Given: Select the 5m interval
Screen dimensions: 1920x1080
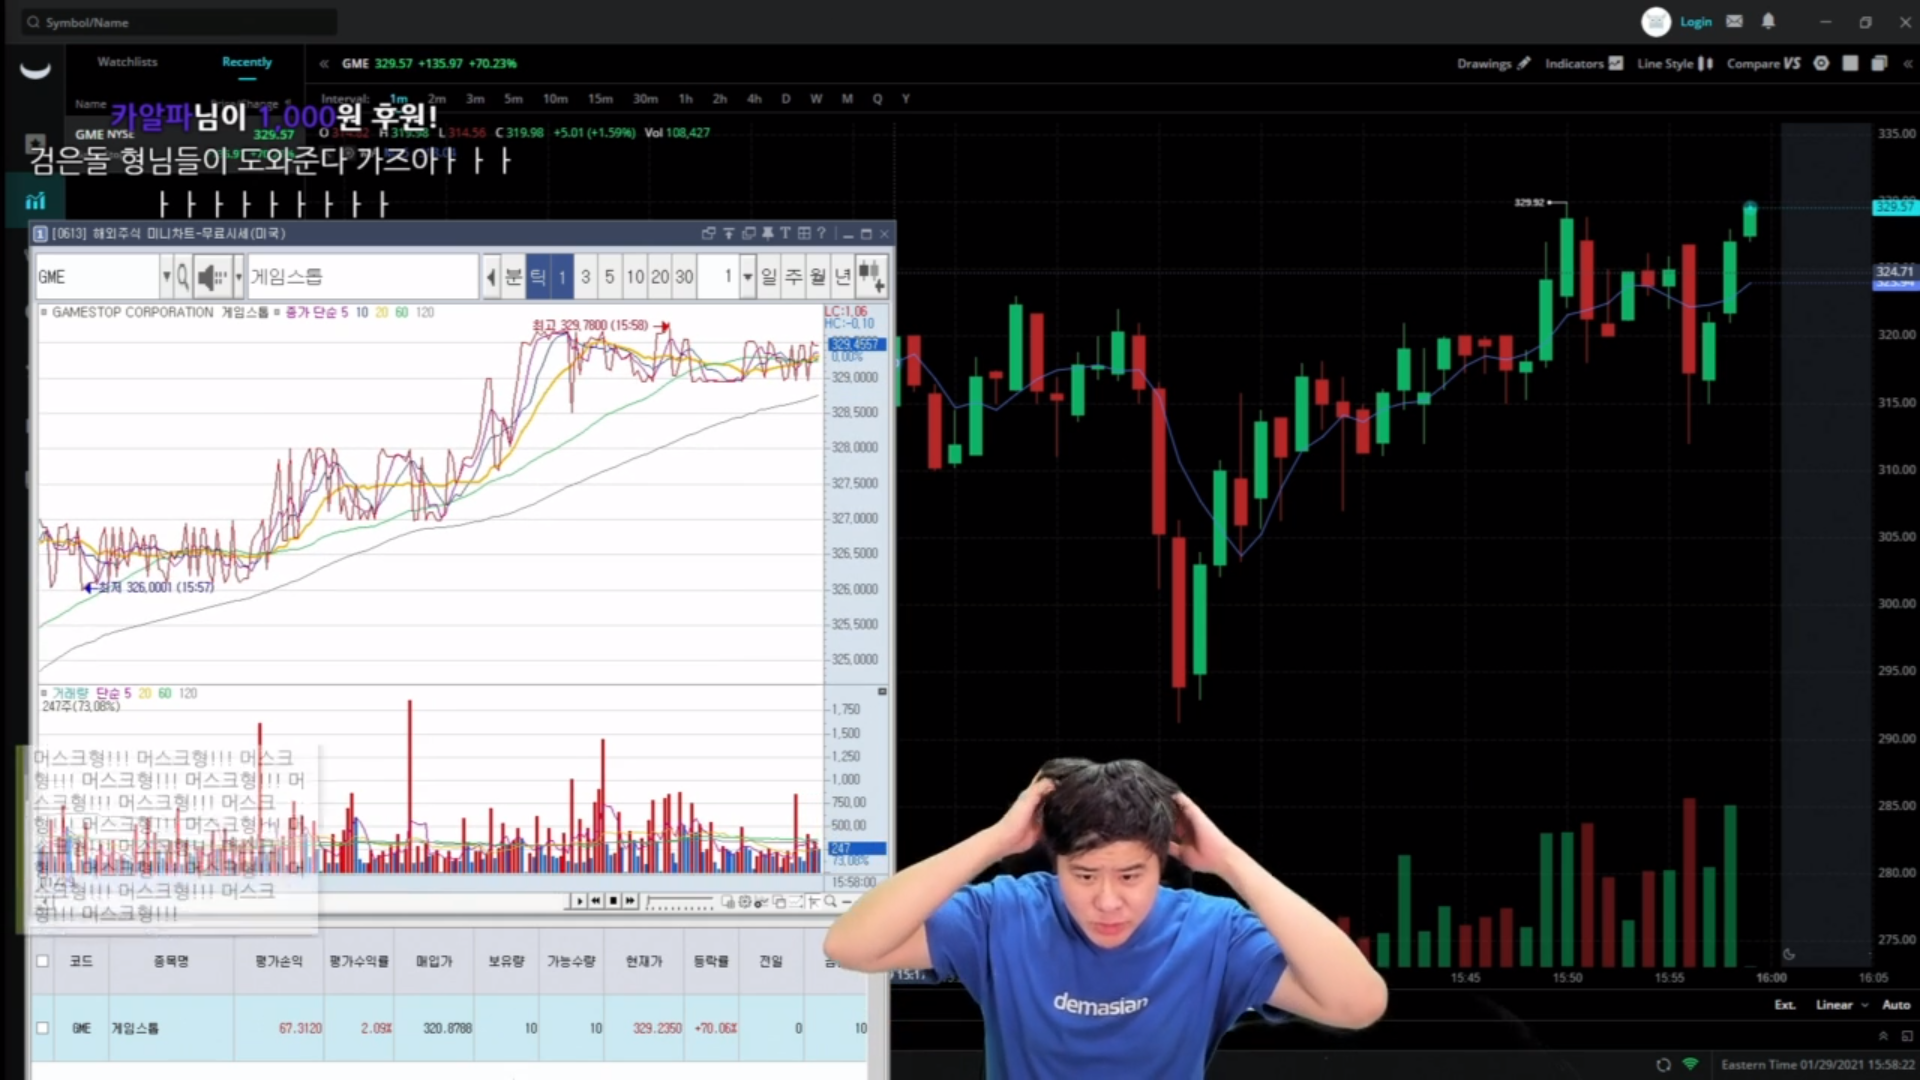Looking at the screenshot, I should [513, 99].
